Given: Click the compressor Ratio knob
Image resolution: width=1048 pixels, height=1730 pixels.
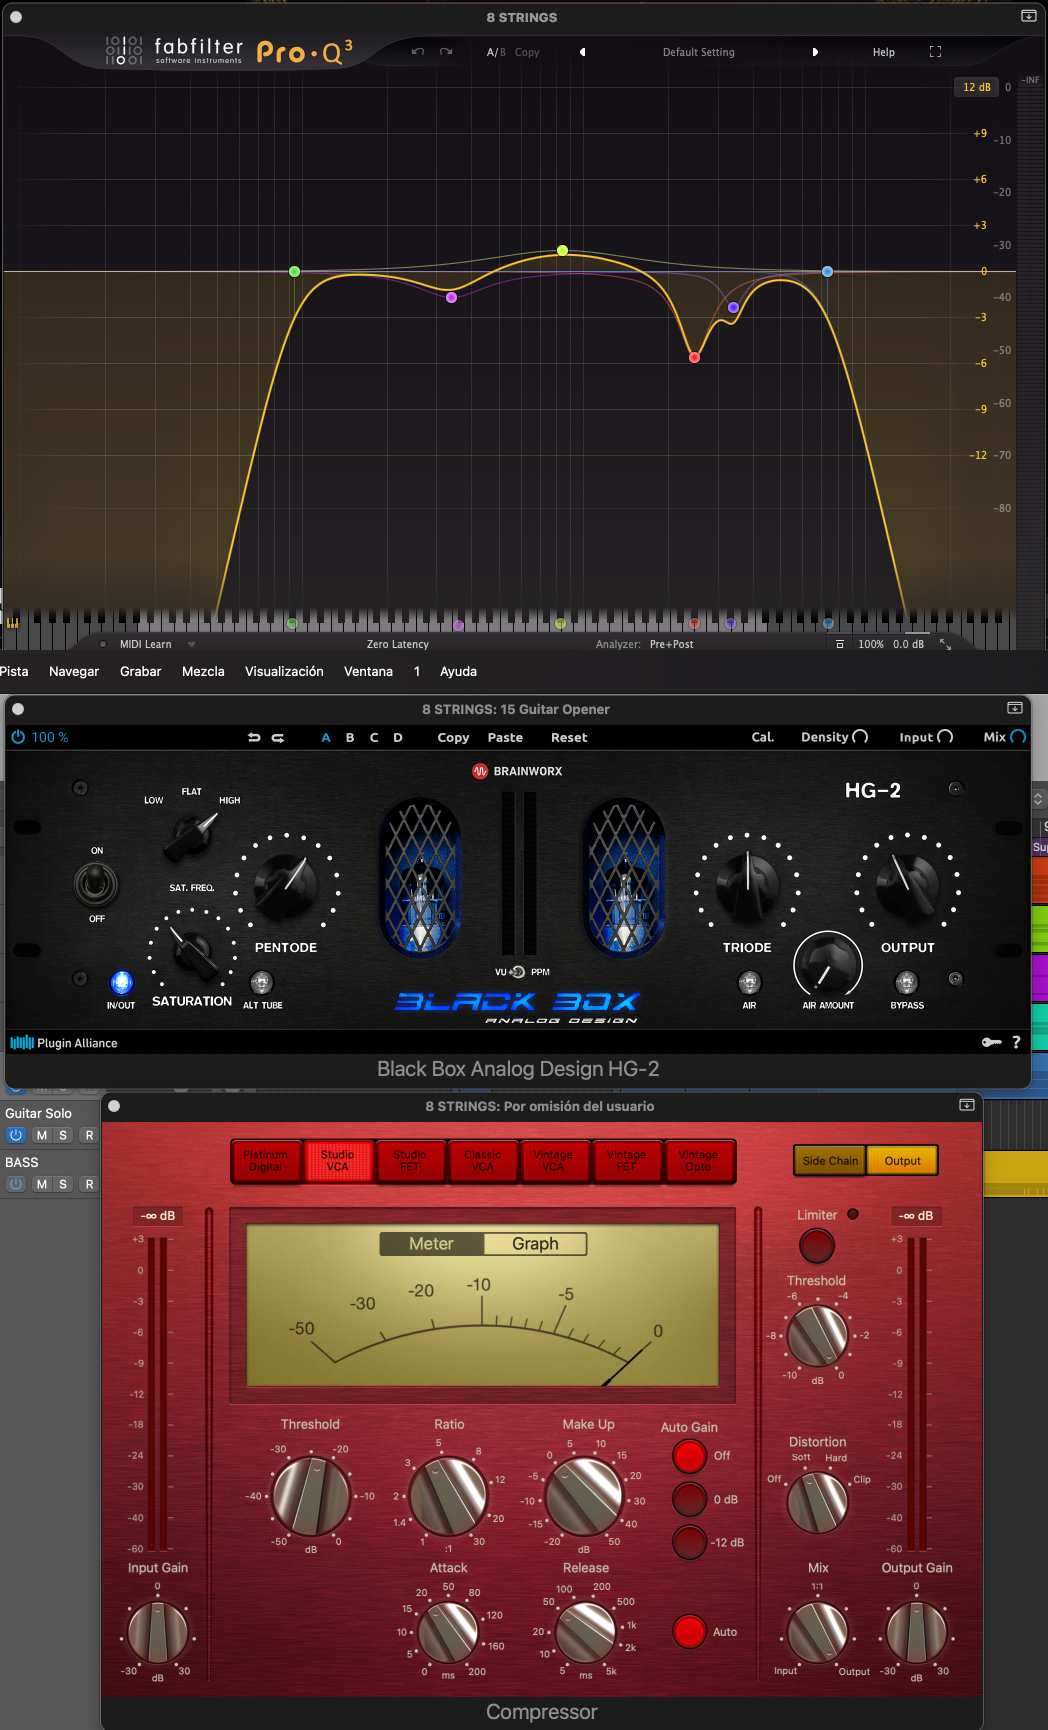Looking at the screenshot, I should pos(449,1496).
